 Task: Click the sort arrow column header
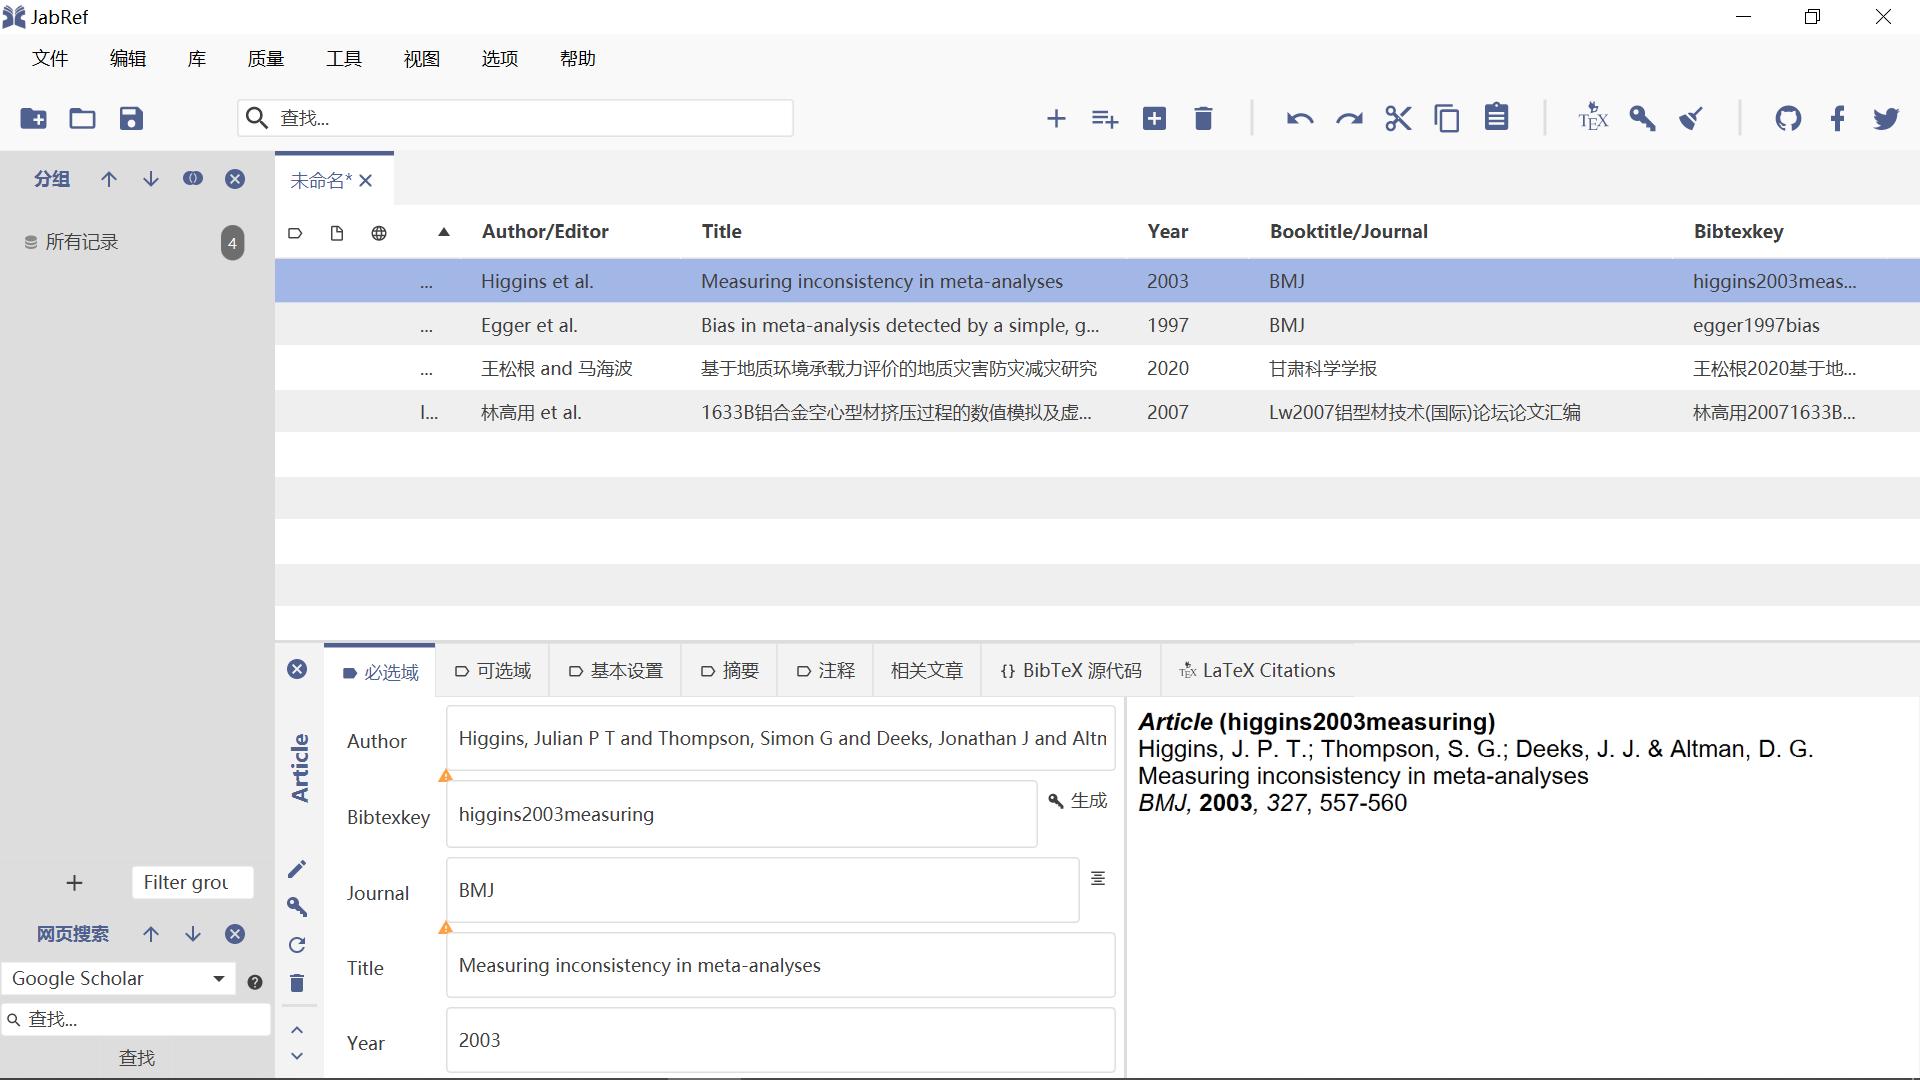[444, 232]
